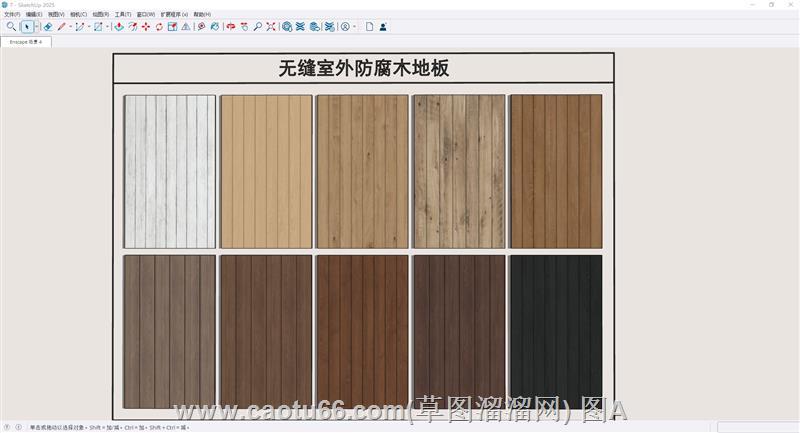
Task: Activate the Arc drawing tool
Action: (x=80, y=27)
